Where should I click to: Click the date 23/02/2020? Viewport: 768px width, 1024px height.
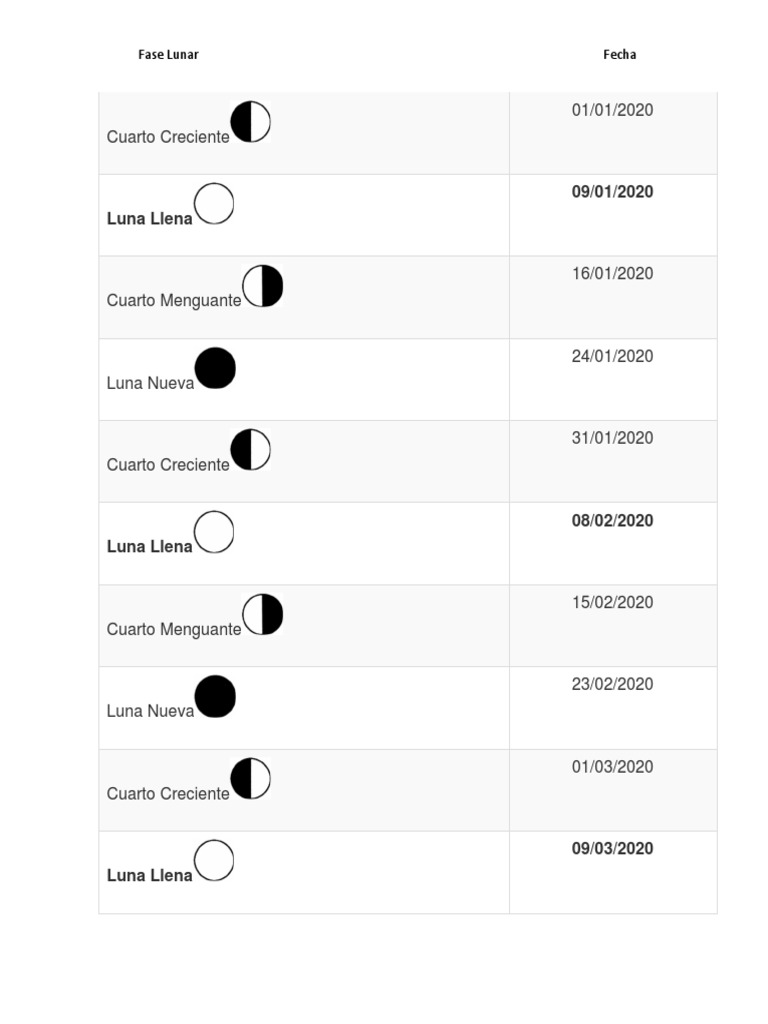(612, 684)
